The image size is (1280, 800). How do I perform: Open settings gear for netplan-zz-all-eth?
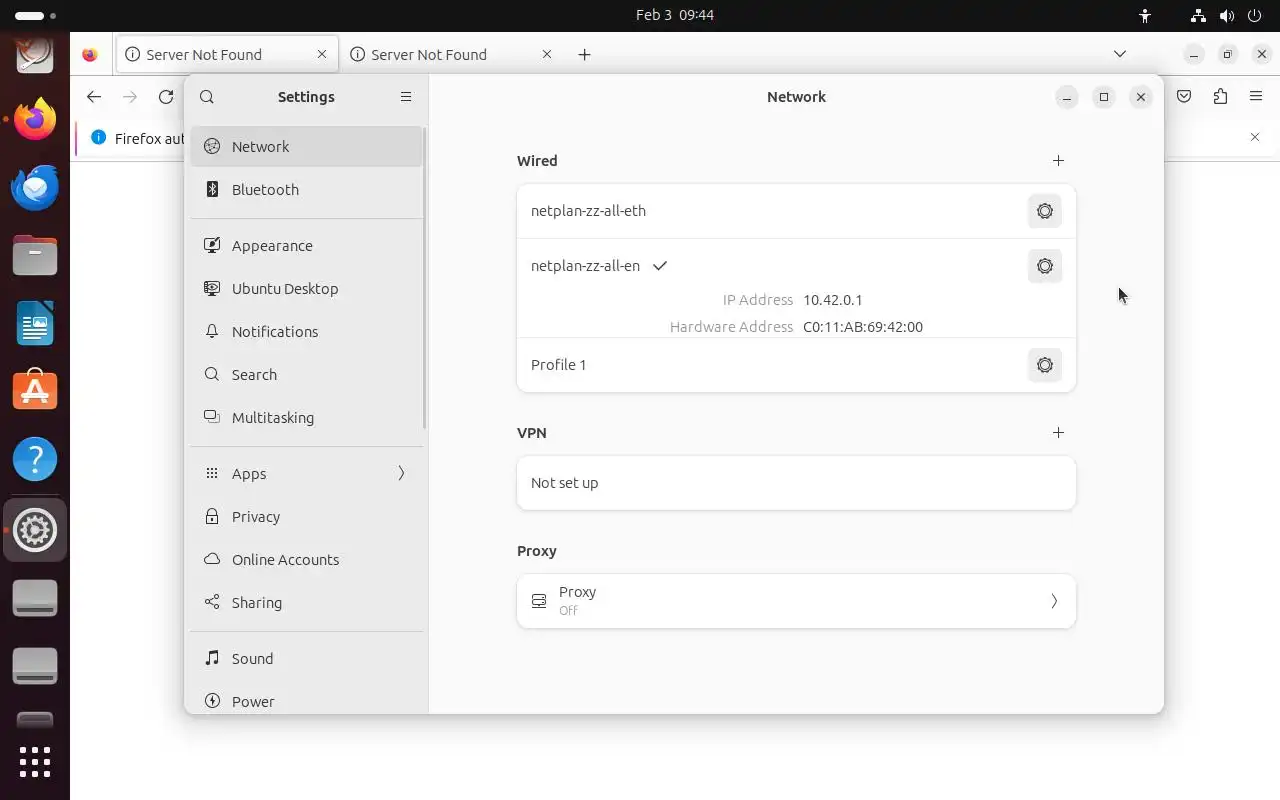point(1044,211)
